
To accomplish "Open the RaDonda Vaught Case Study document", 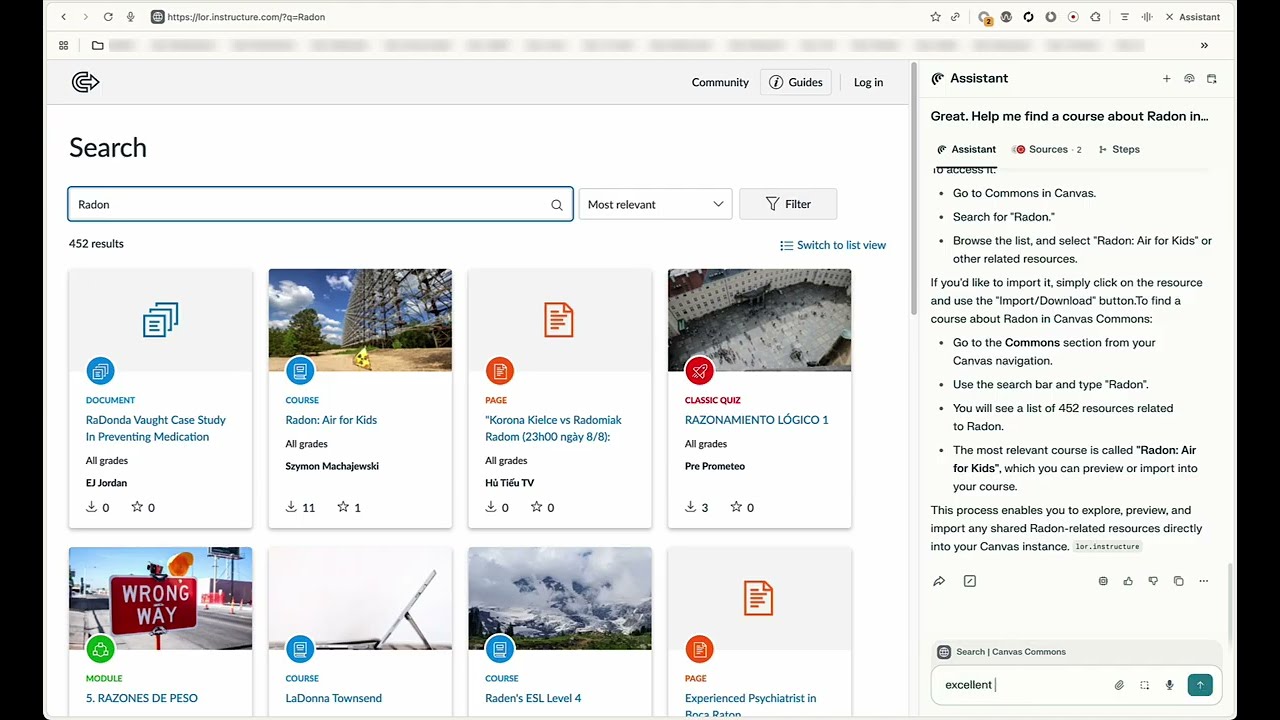I will tap(156, 428).
